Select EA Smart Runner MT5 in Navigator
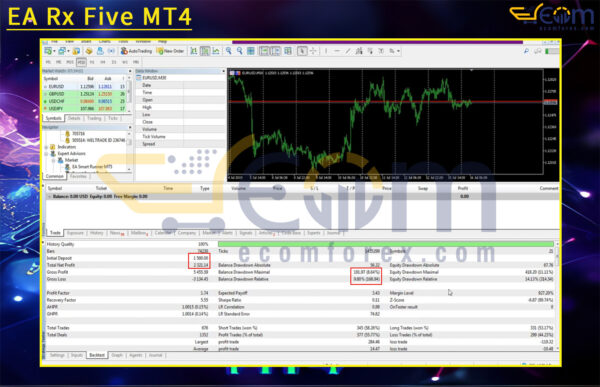The width and height of the screenshot is (600, 387). pos(92,167)
